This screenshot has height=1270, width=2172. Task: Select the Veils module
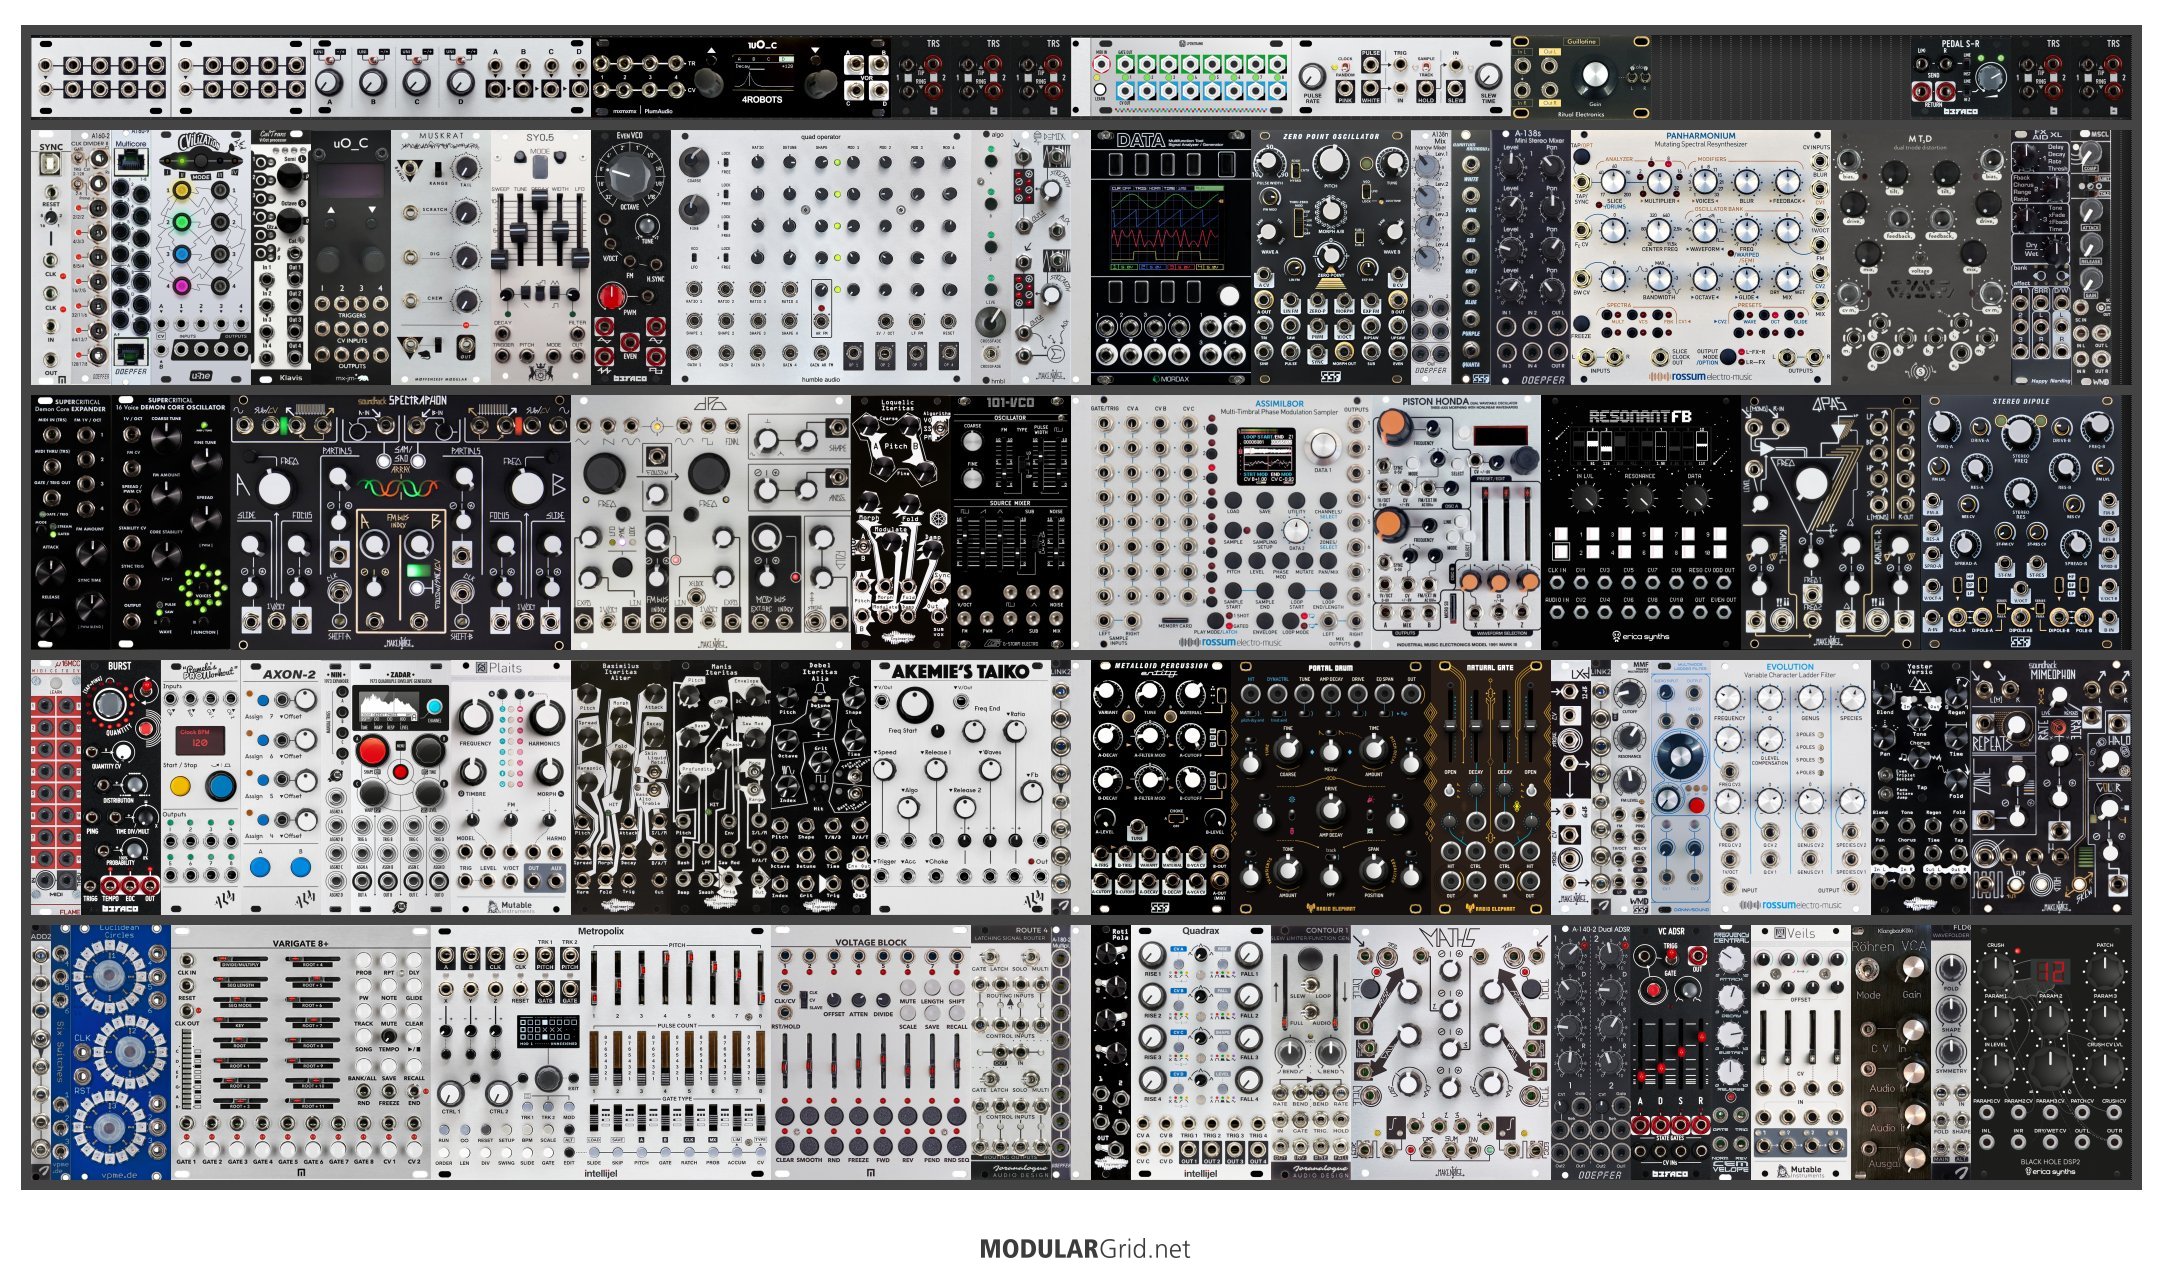click(1801, 1051)
